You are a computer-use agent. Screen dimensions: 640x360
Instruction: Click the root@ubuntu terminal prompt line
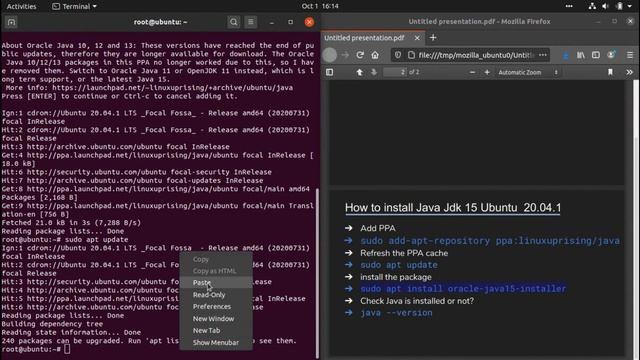(36, 349)
